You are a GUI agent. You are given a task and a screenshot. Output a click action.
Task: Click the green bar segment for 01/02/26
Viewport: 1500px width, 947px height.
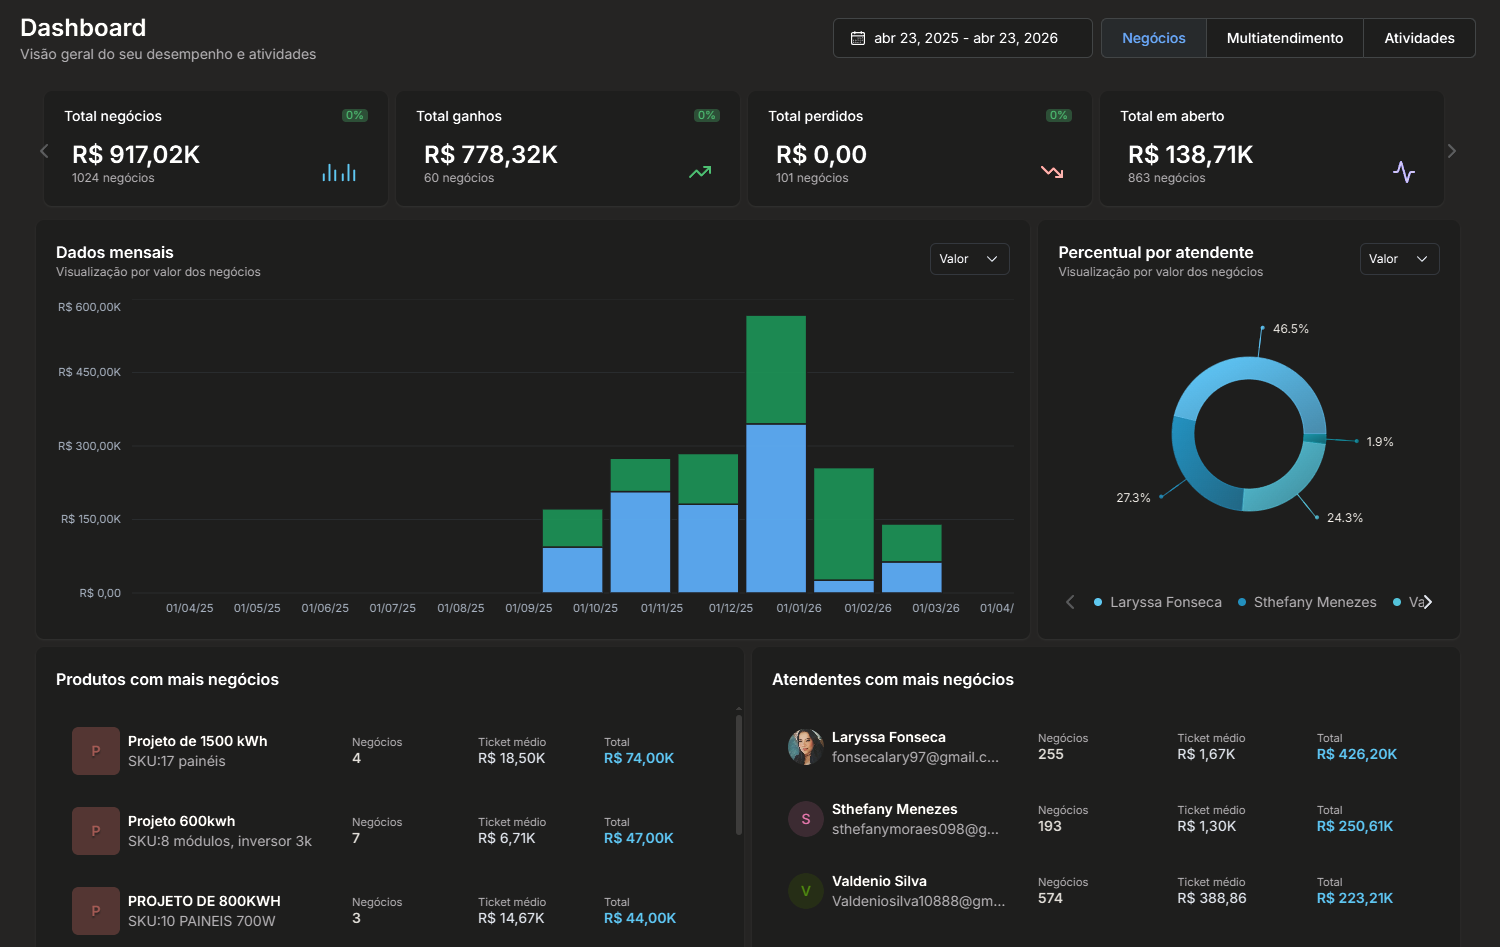pyautogui.click(x=844, y=523)
